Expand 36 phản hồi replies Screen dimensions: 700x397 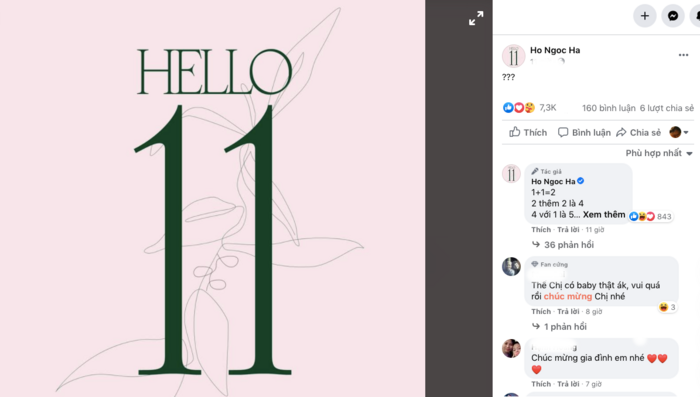tap(563, 245)
